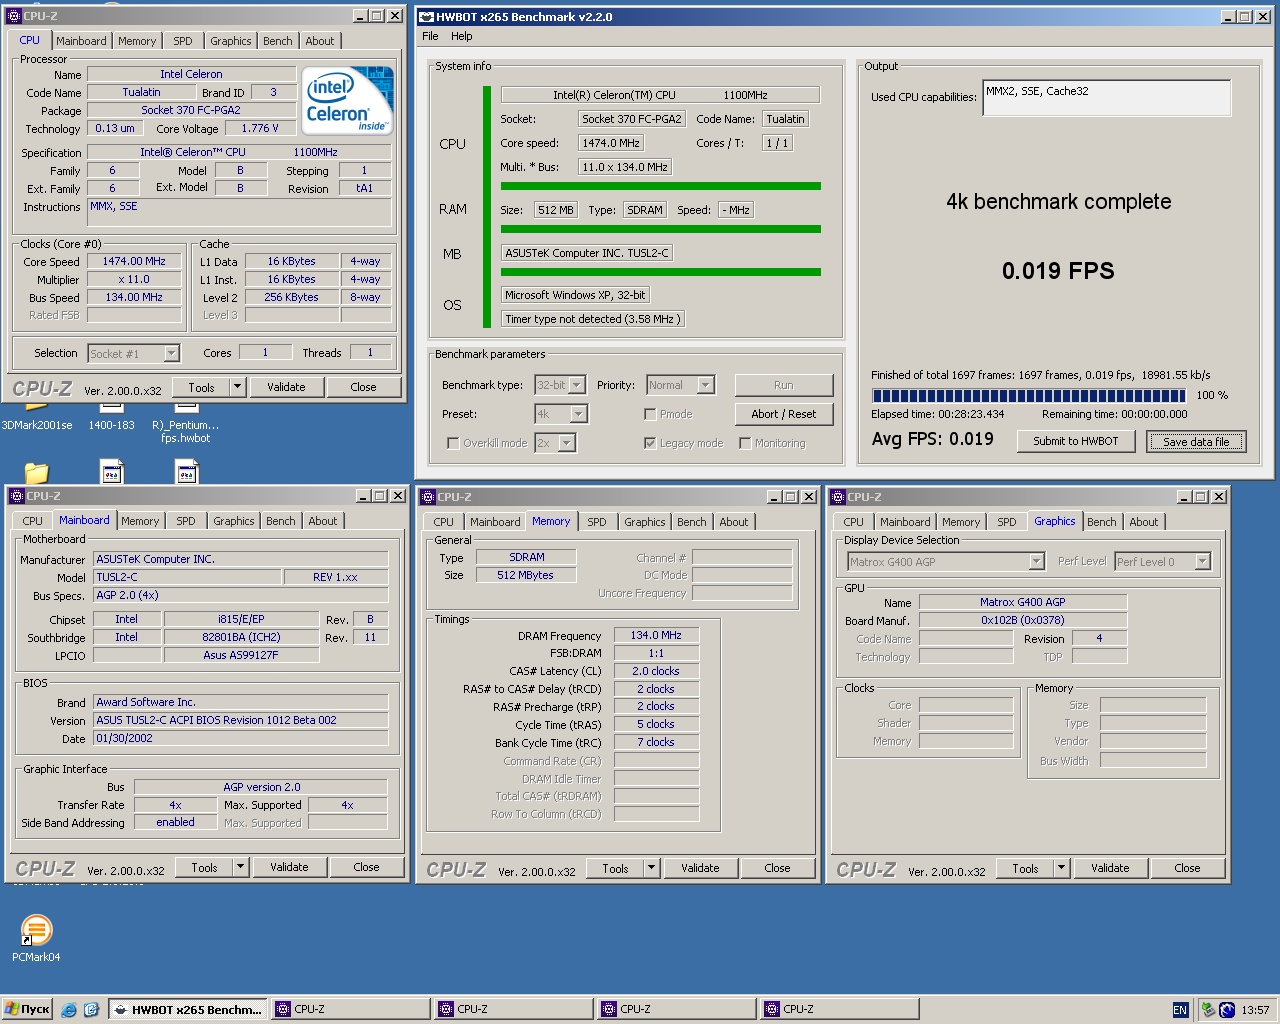Open the PCMark04 desktop shortcut

(36, 938)
